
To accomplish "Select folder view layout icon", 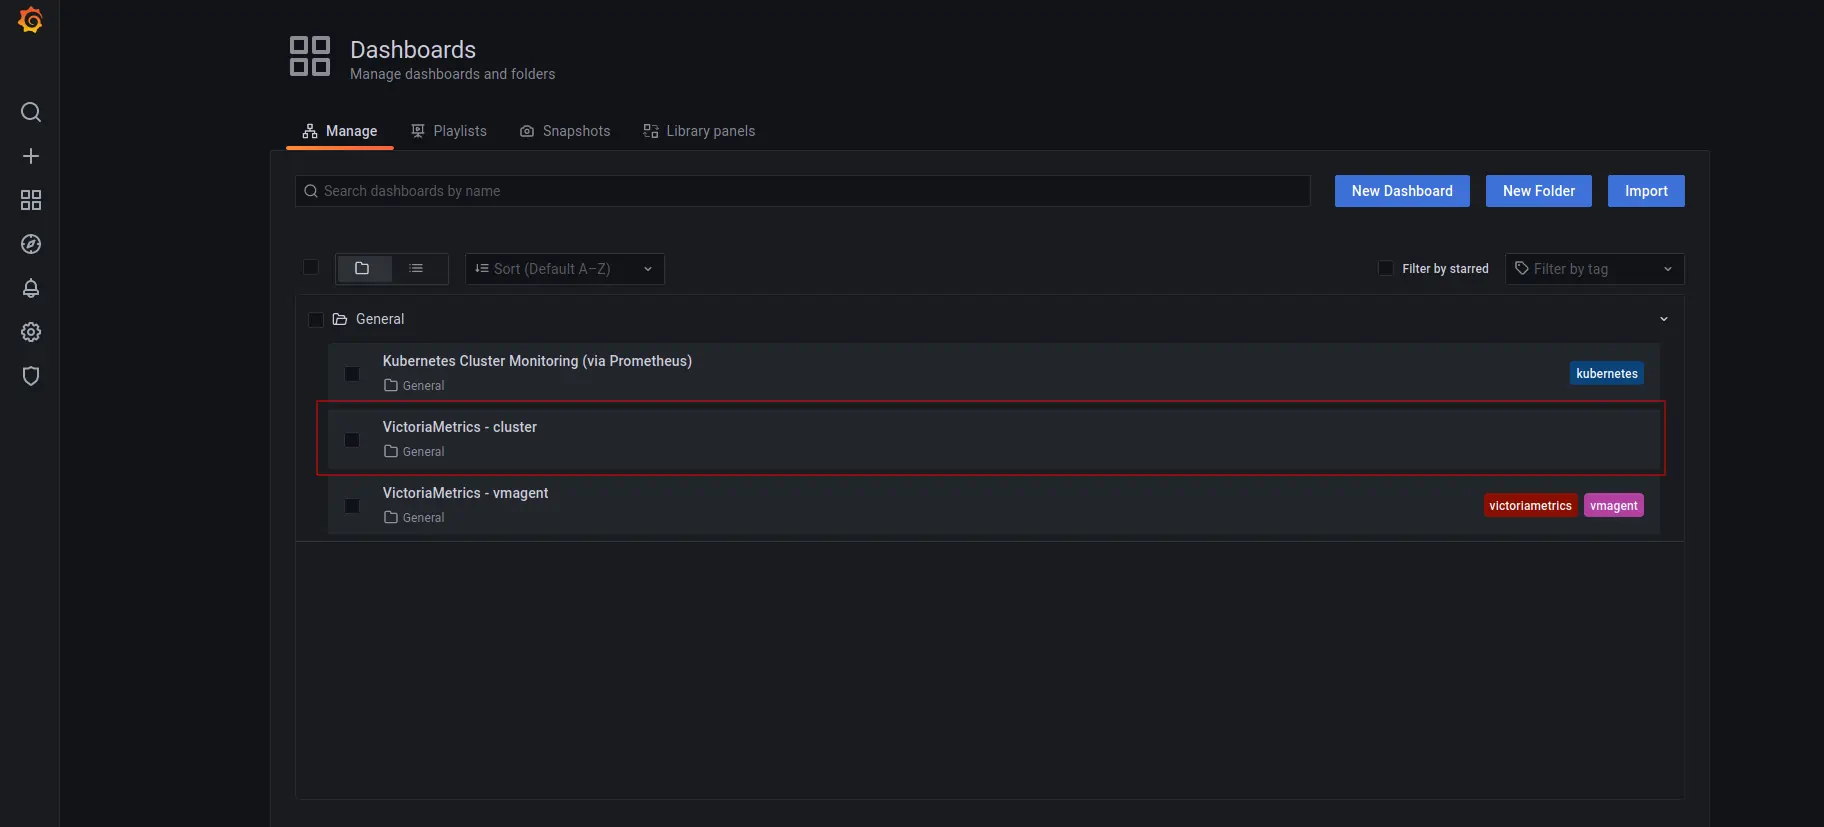I will point(362,268).
